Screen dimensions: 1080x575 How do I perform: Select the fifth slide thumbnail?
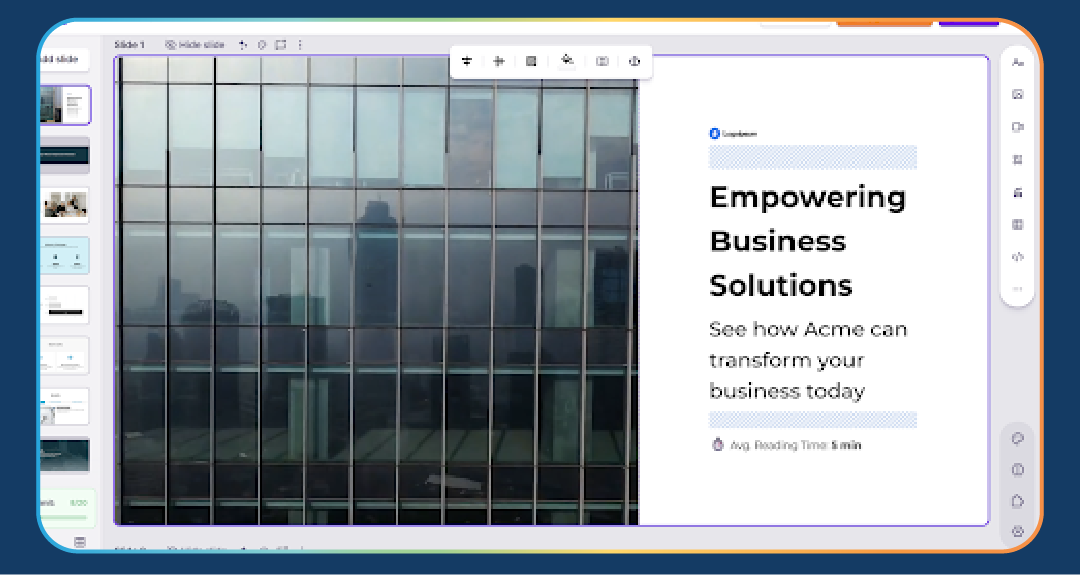[x=65, y=305]
